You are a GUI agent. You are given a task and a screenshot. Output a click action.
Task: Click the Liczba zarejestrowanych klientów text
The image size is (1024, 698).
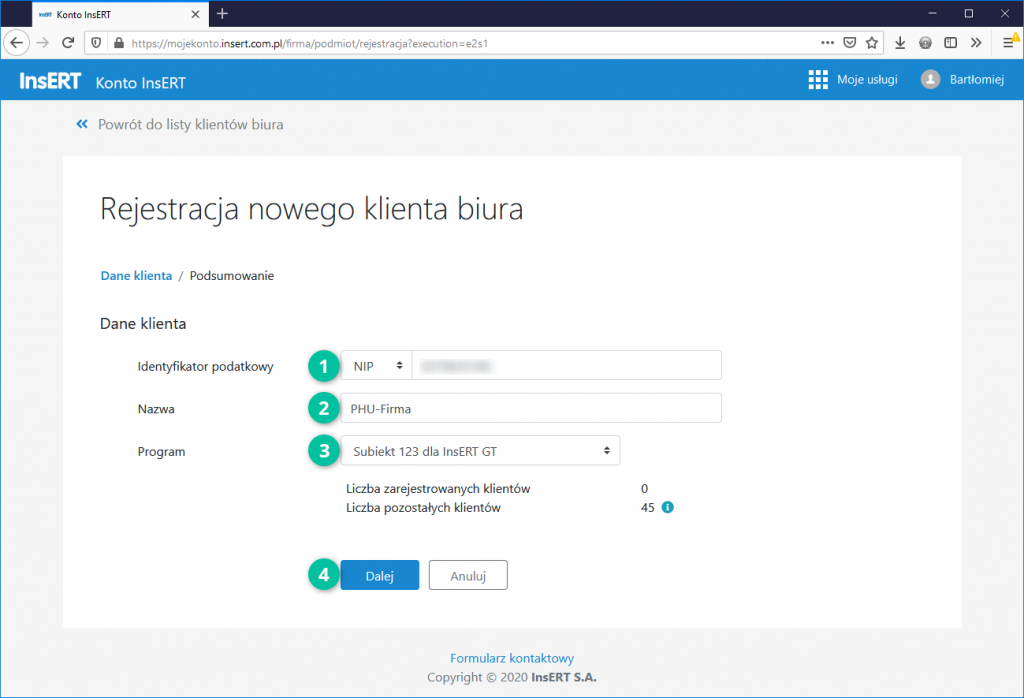coord(438,488)
